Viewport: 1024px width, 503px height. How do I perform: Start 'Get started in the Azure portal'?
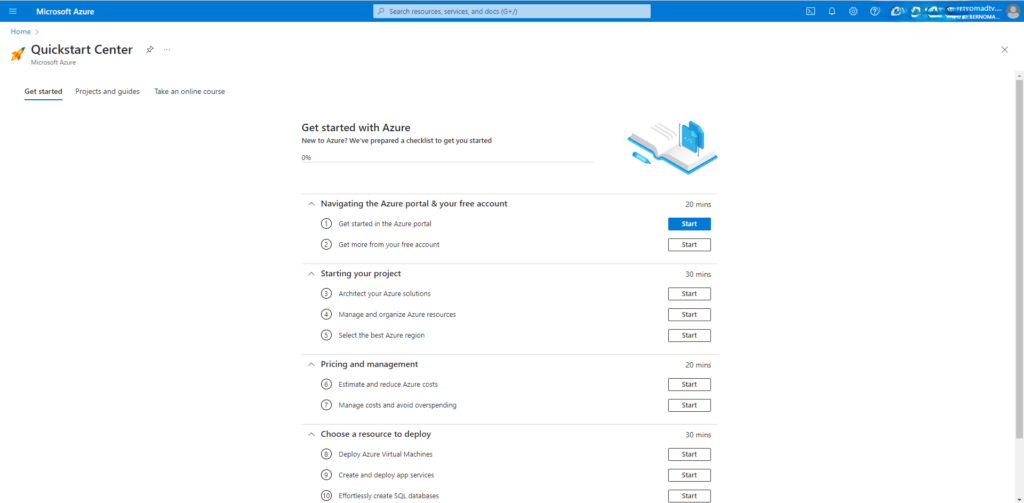point(689,224)
